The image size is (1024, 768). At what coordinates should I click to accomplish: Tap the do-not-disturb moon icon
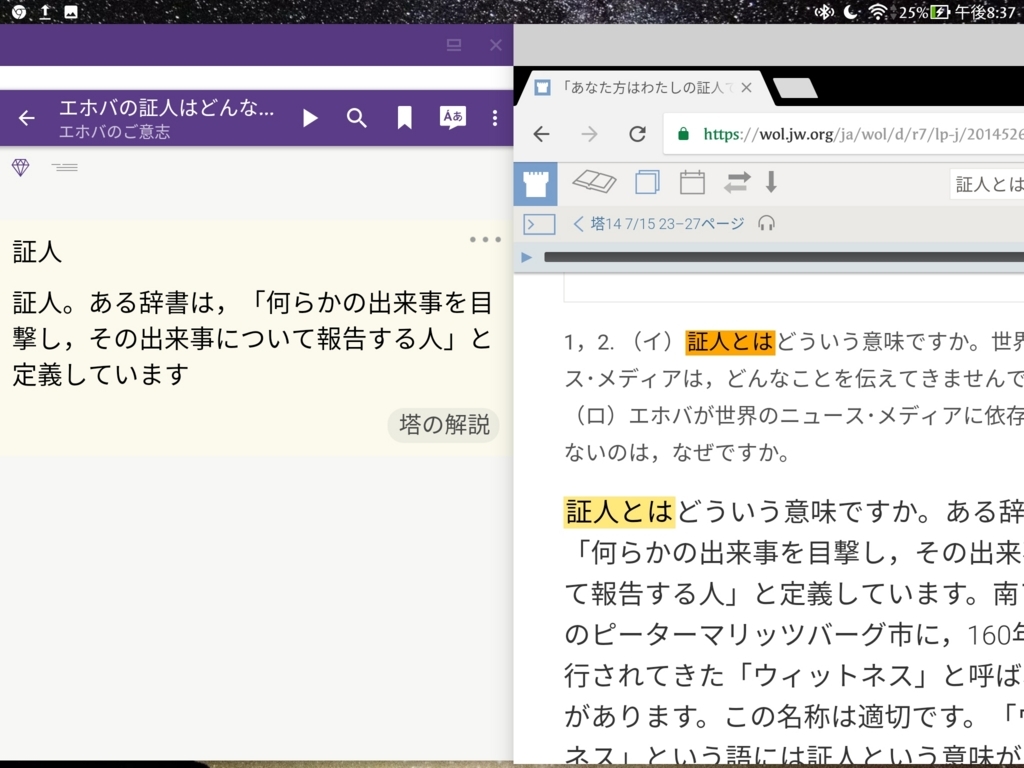tap(851, 12)
